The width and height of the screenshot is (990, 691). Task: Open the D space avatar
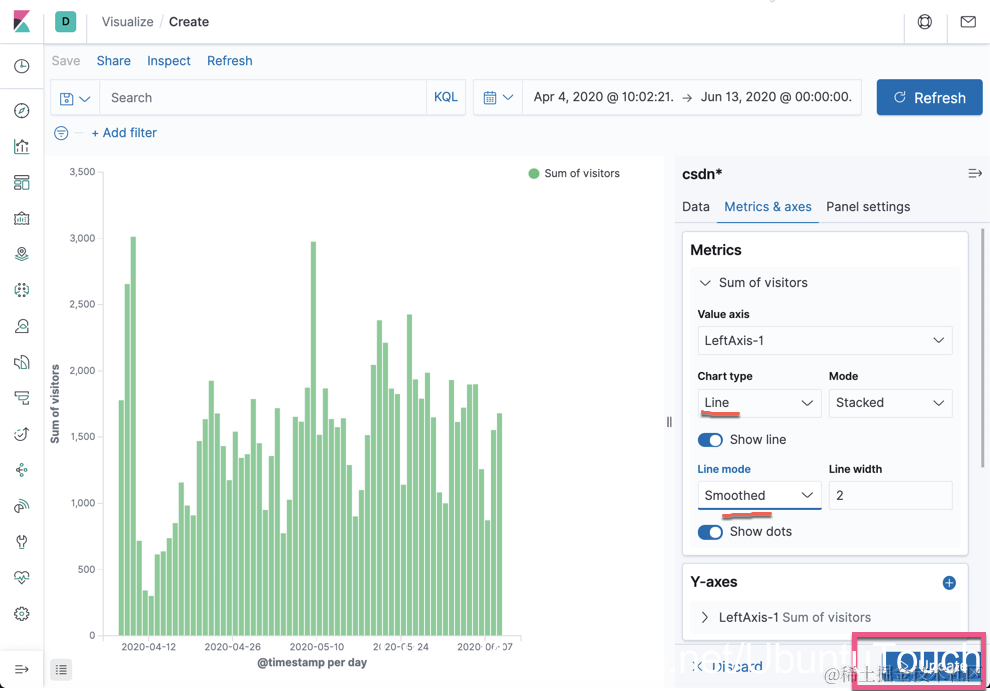pyautogui.click(x=66, y=21)
